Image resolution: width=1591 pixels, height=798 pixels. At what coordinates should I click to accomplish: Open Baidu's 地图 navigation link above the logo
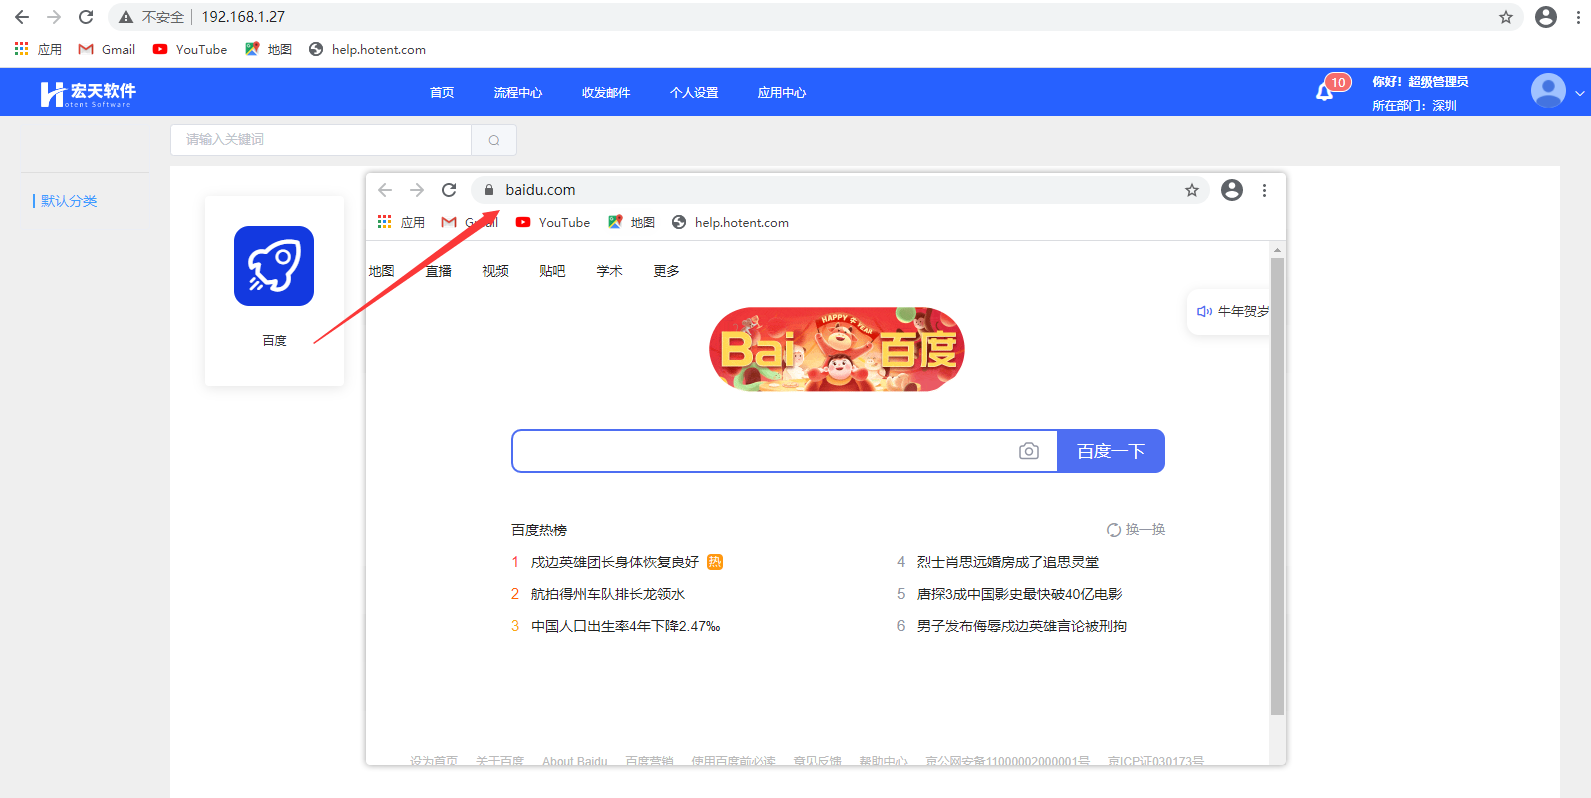(381, 271)
